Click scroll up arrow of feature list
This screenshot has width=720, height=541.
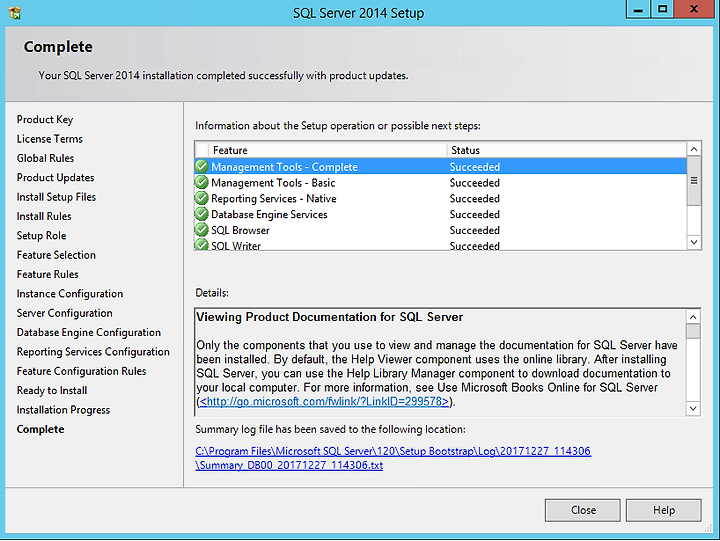(694, 149)
